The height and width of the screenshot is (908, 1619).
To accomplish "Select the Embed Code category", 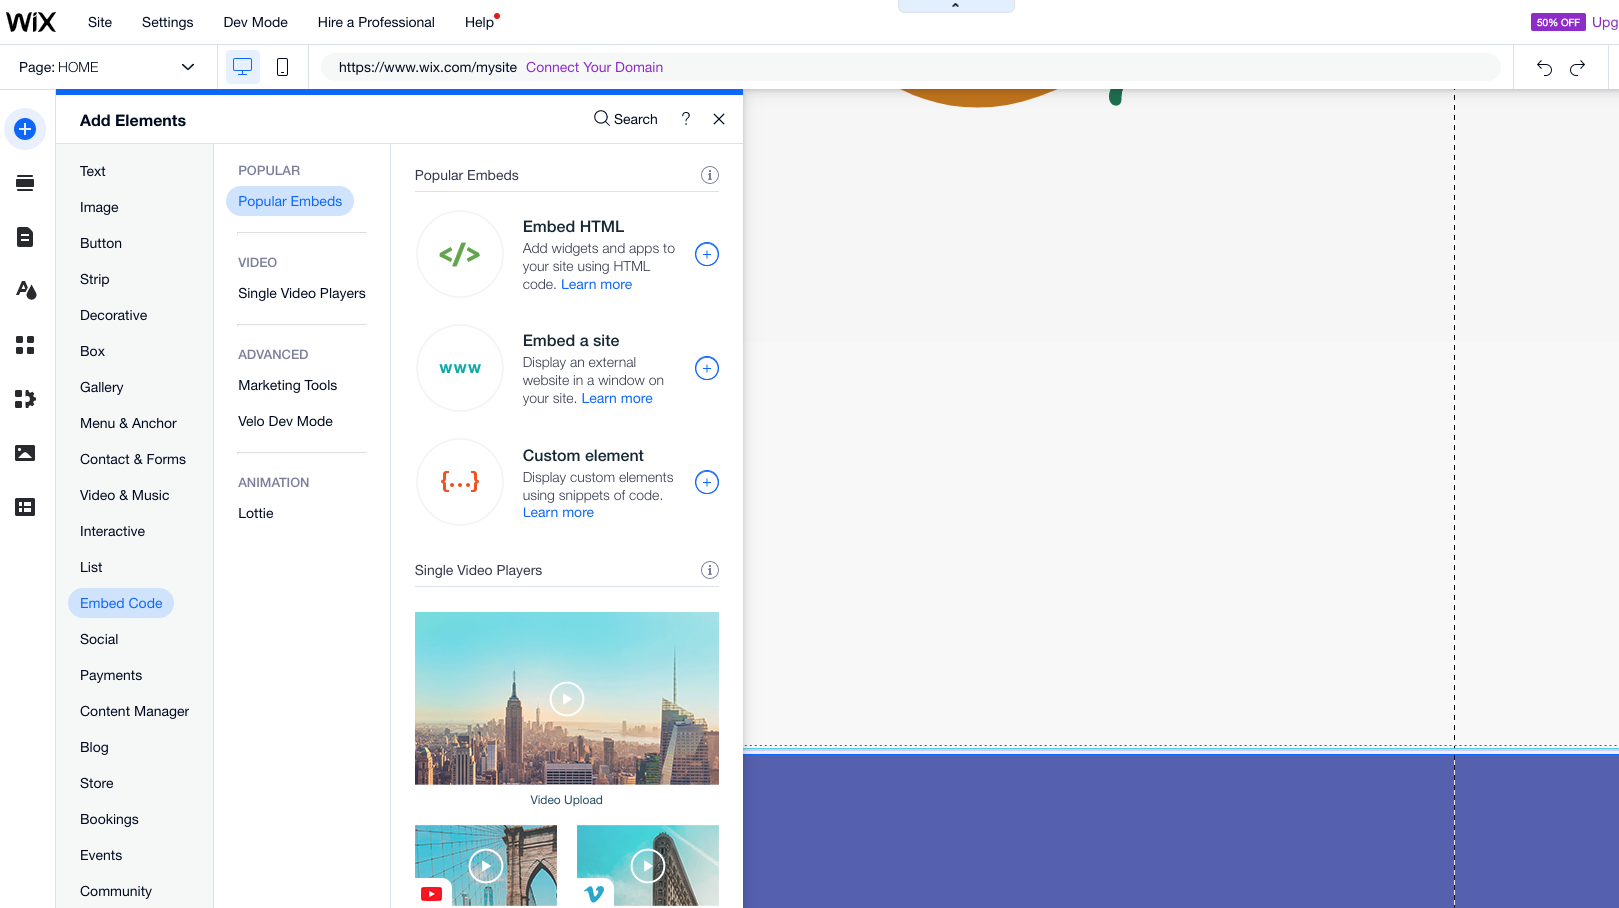I will pos(121,603).
